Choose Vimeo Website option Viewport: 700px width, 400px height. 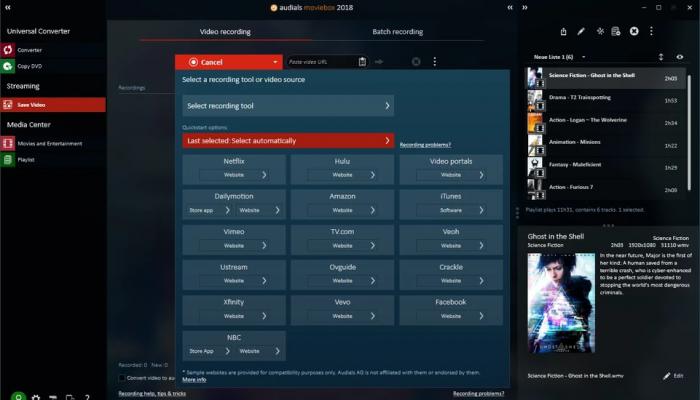(234, 246)
